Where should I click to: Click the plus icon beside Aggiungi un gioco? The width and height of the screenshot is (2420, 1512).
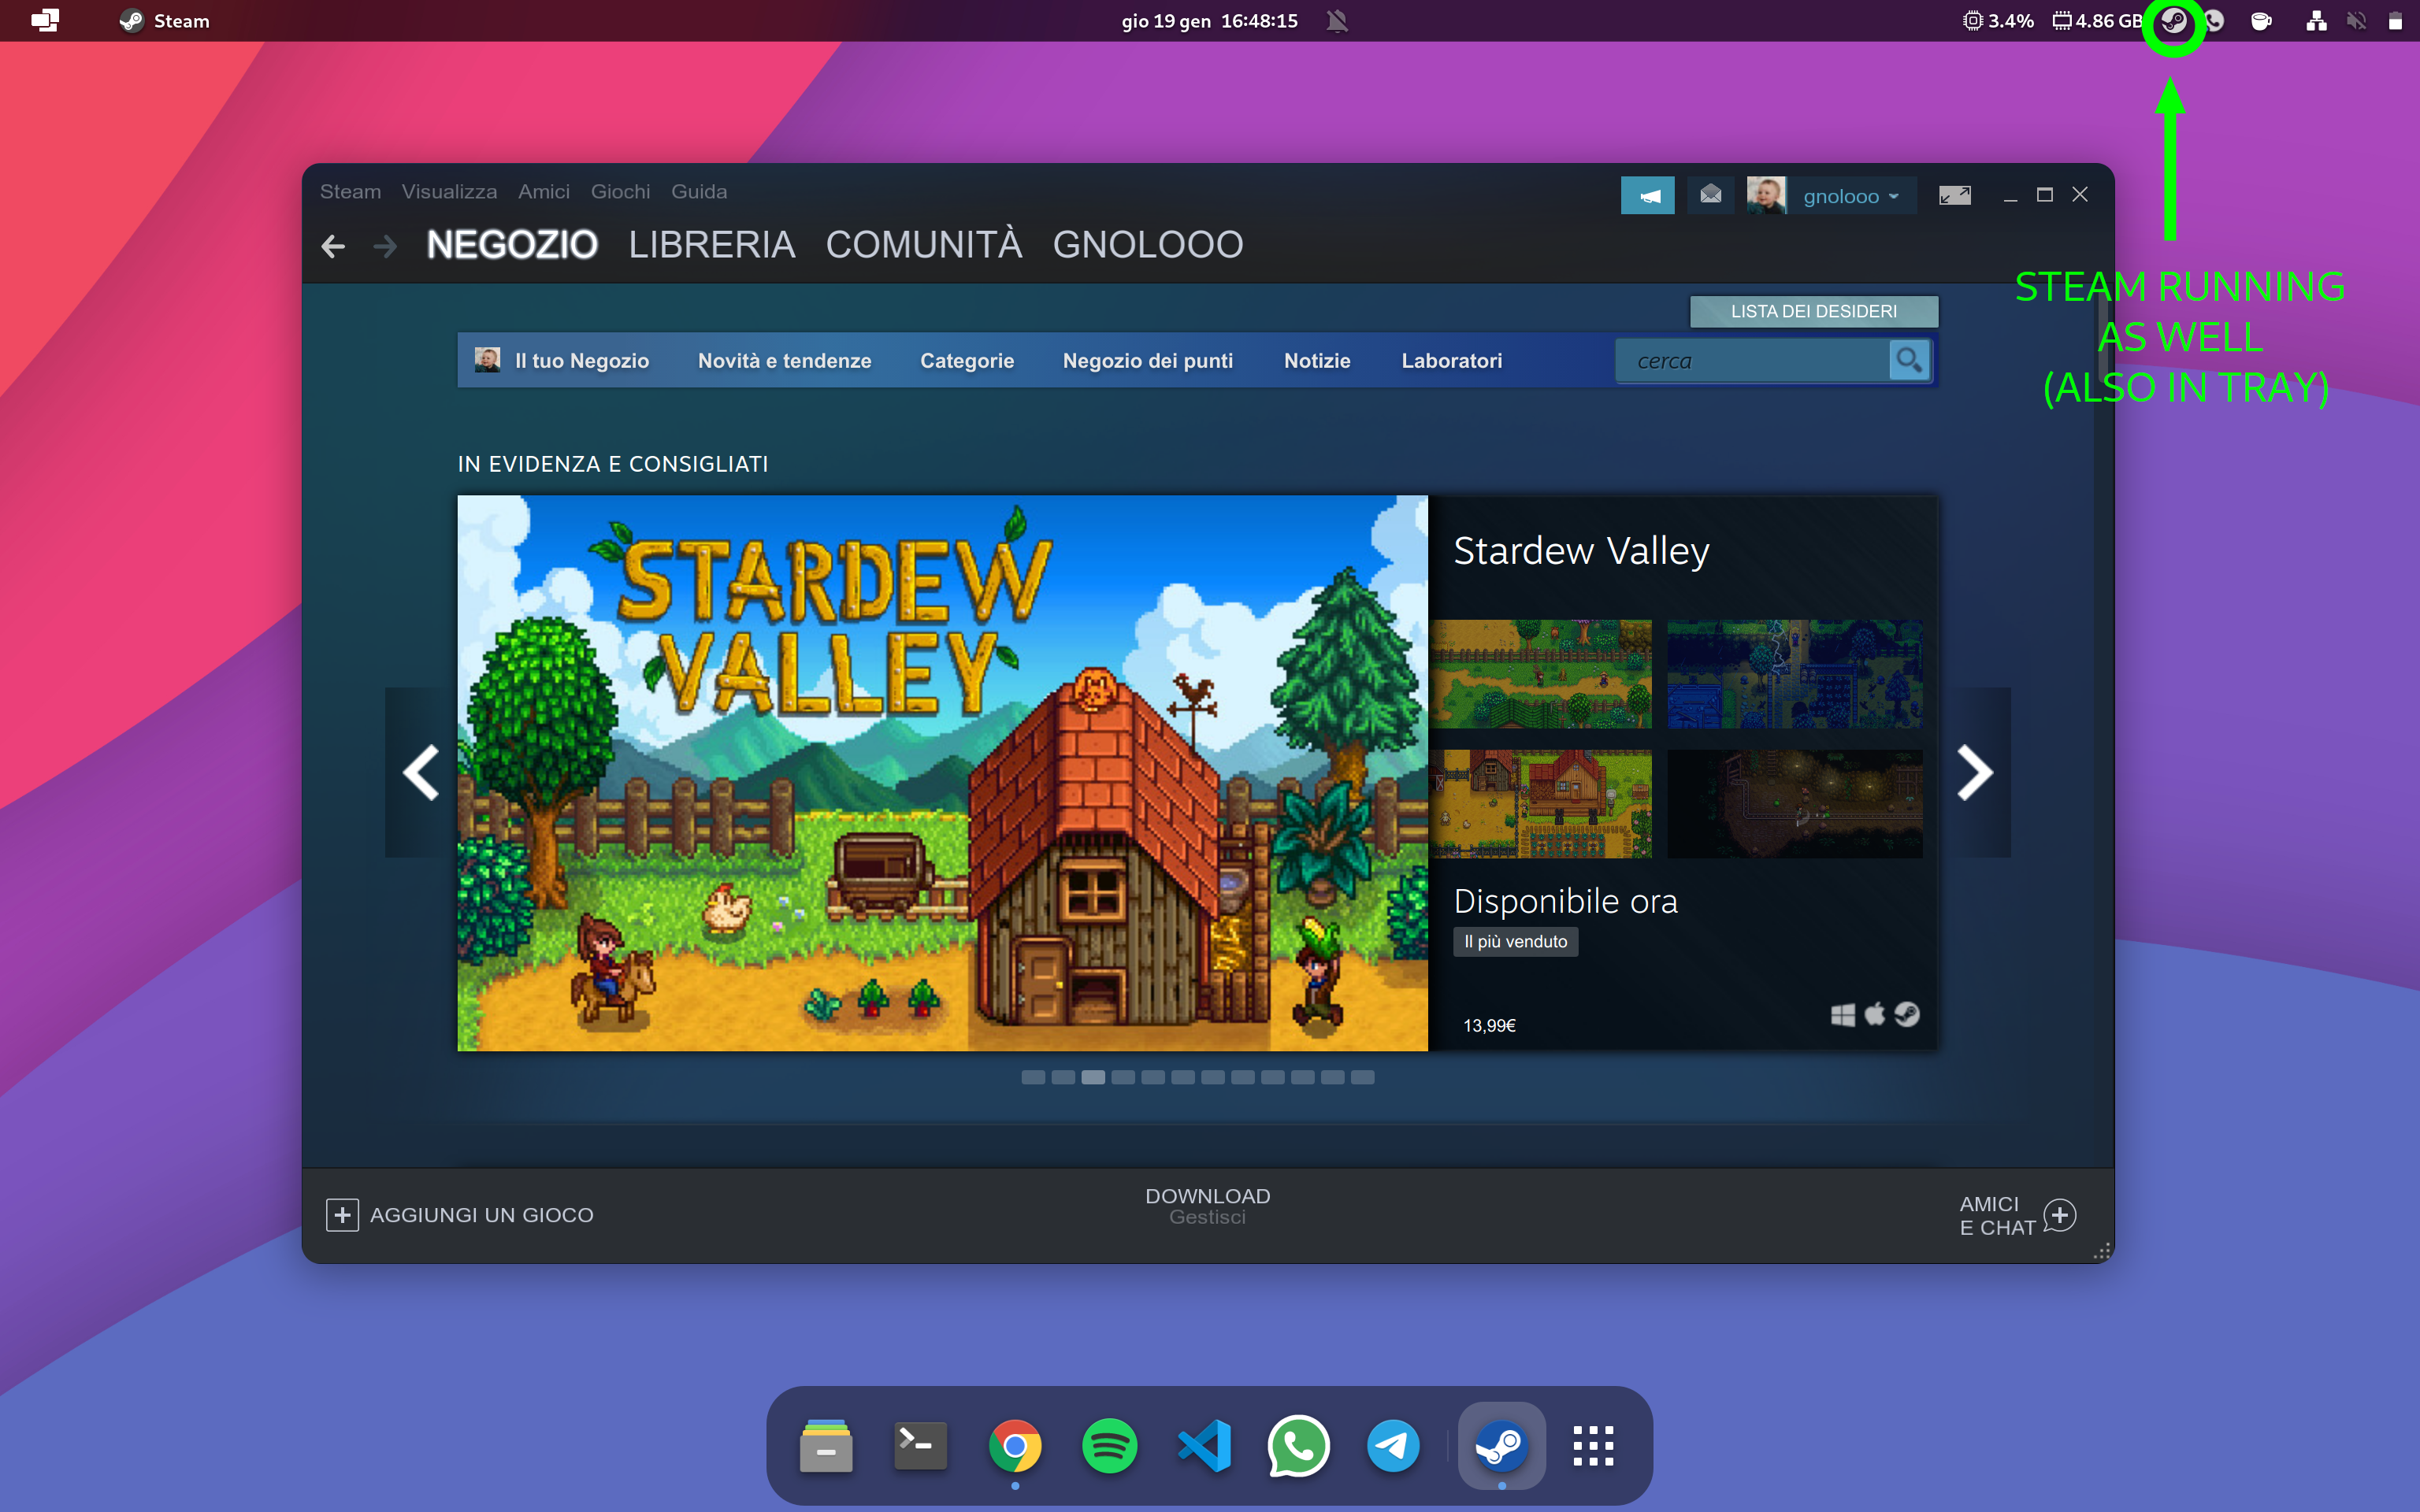(x=342, y=1215)
